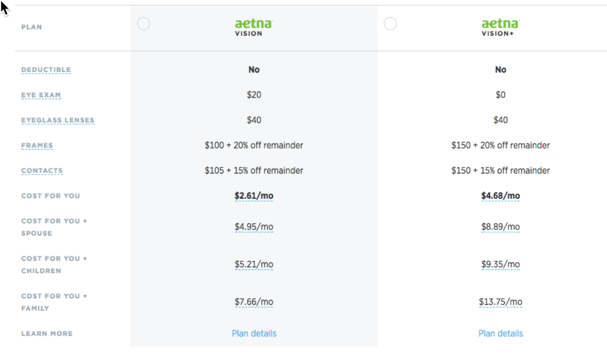This screenshot has height=360, width=607.
Task: Click the Contacts term label
Action: (x=42, y=170)
